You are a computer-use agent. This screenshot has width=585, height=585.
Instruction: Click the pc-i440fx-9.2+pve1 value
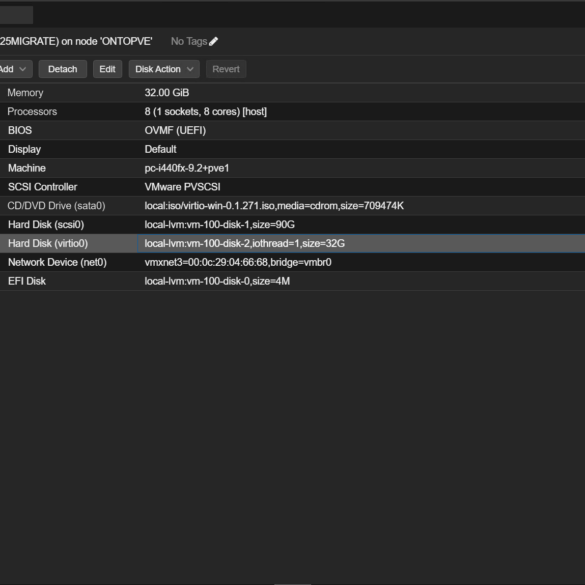pos(187,168)
